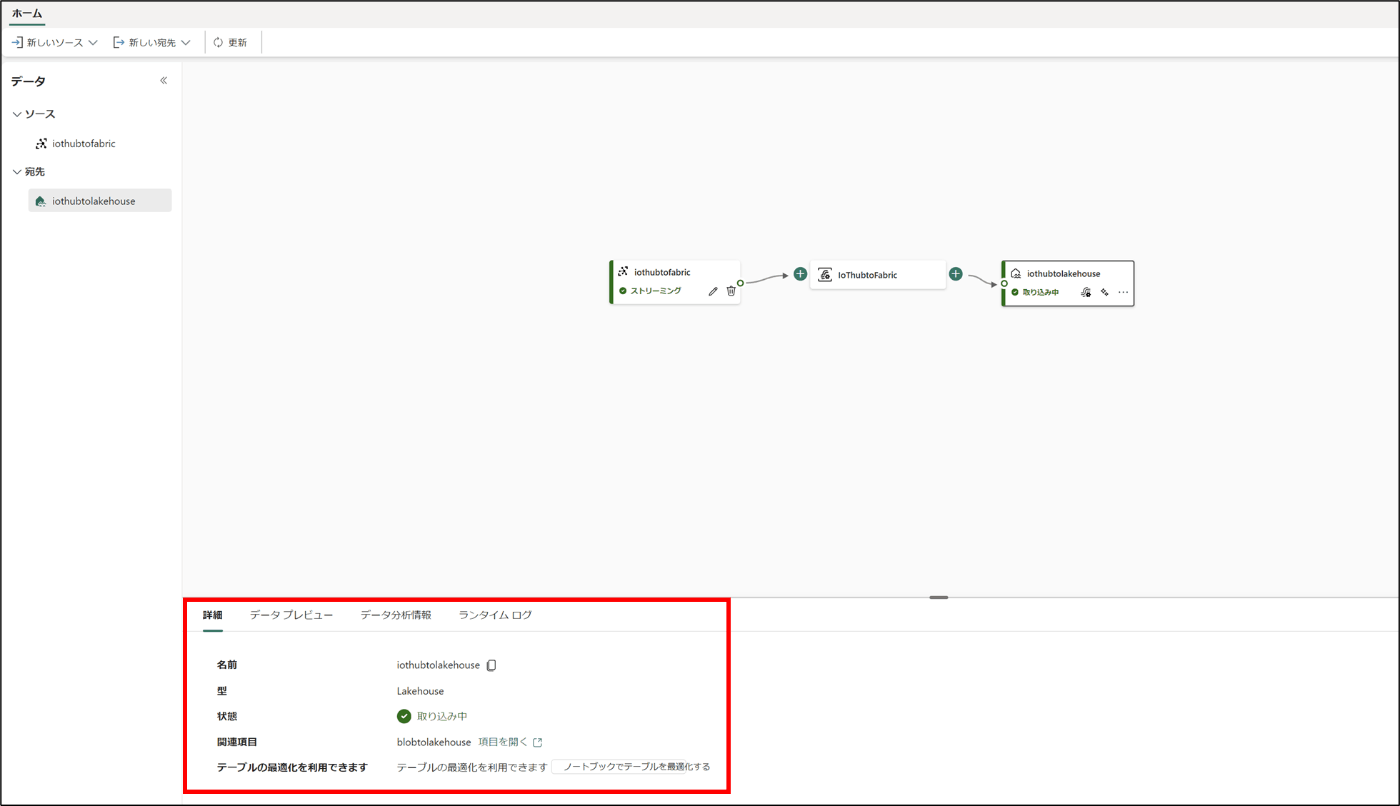Delete the iothubtofabric source with trash icon
The width and height of the screenshot is (1400, 806).
click(731, 291)
